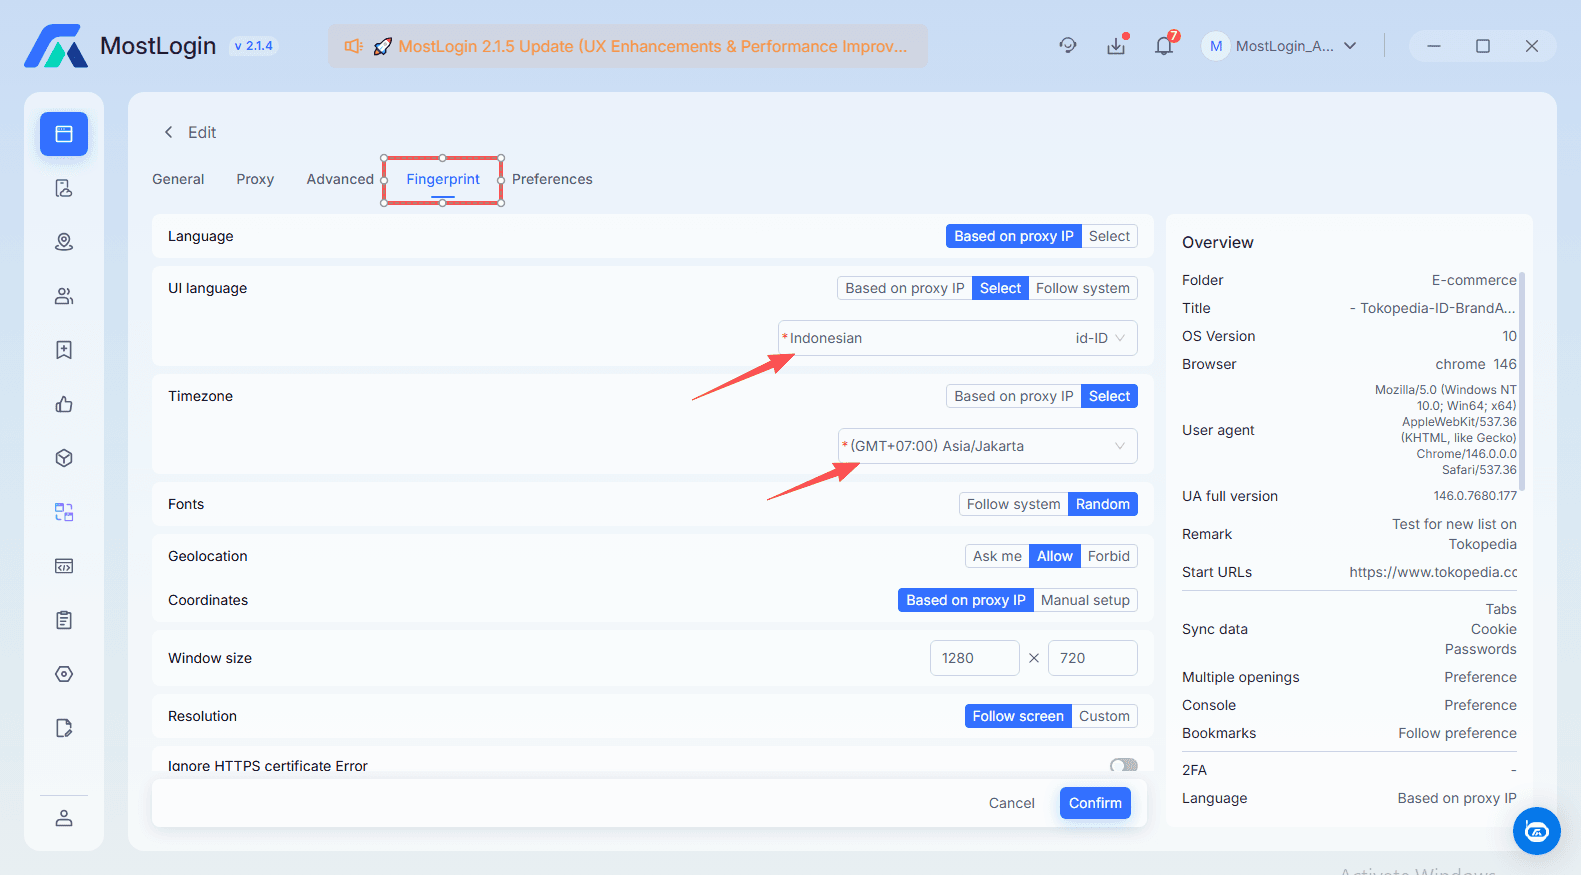1581x875 pixels.
Task: Open the file export sidebar icon
Action: (64, 728)
